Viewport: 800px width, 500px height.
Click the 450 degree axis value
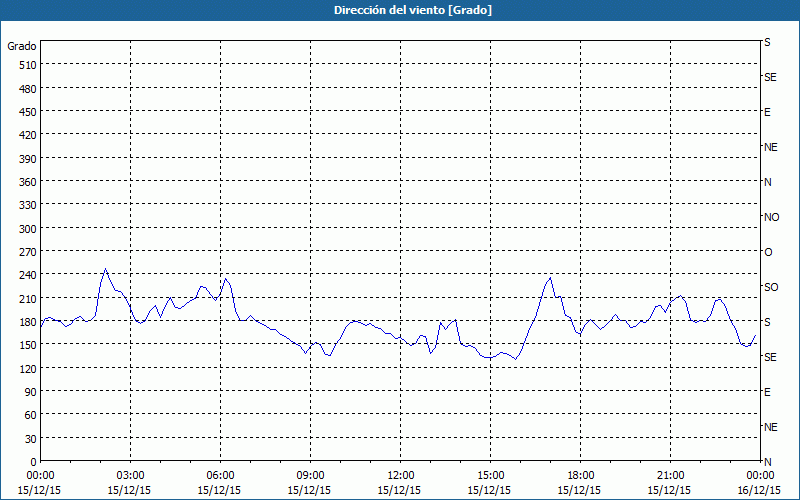[29, 112]
